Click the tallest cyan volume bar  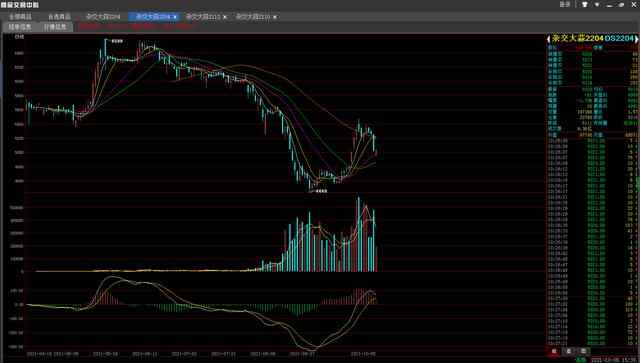click(359, 234)
